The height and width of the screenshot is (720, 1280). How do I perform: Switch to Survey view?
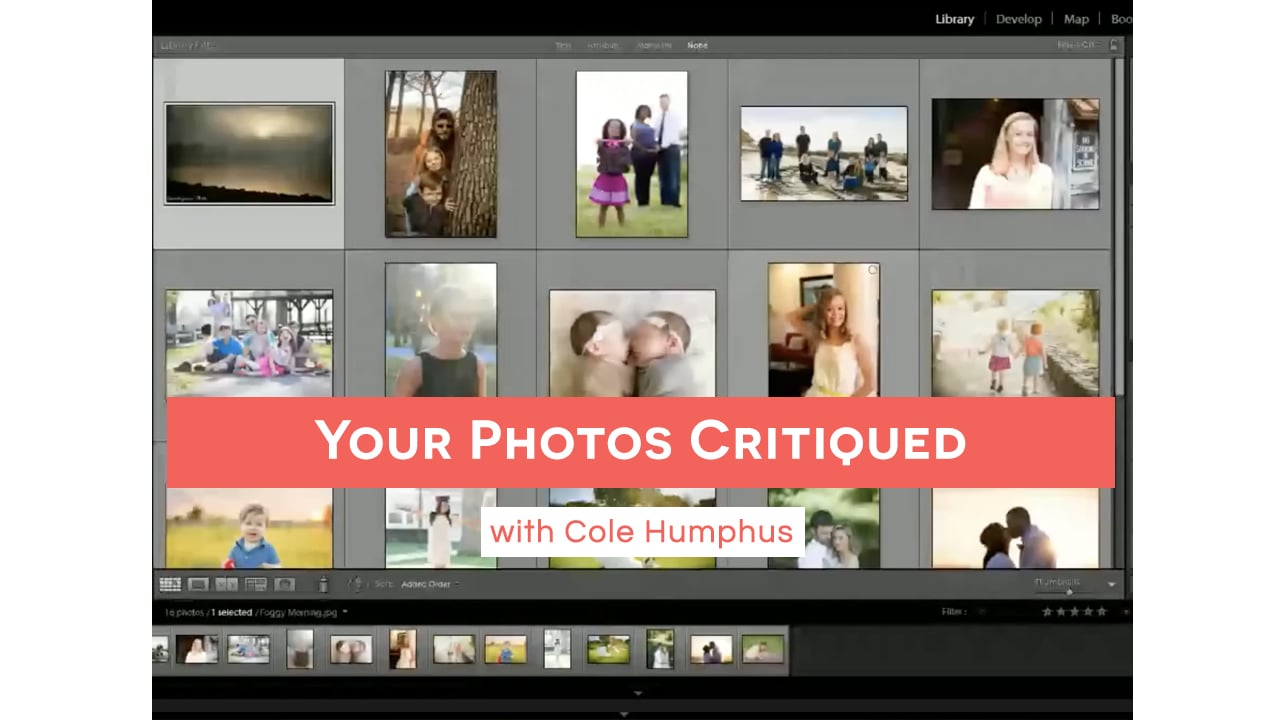[x=255, y=584]
